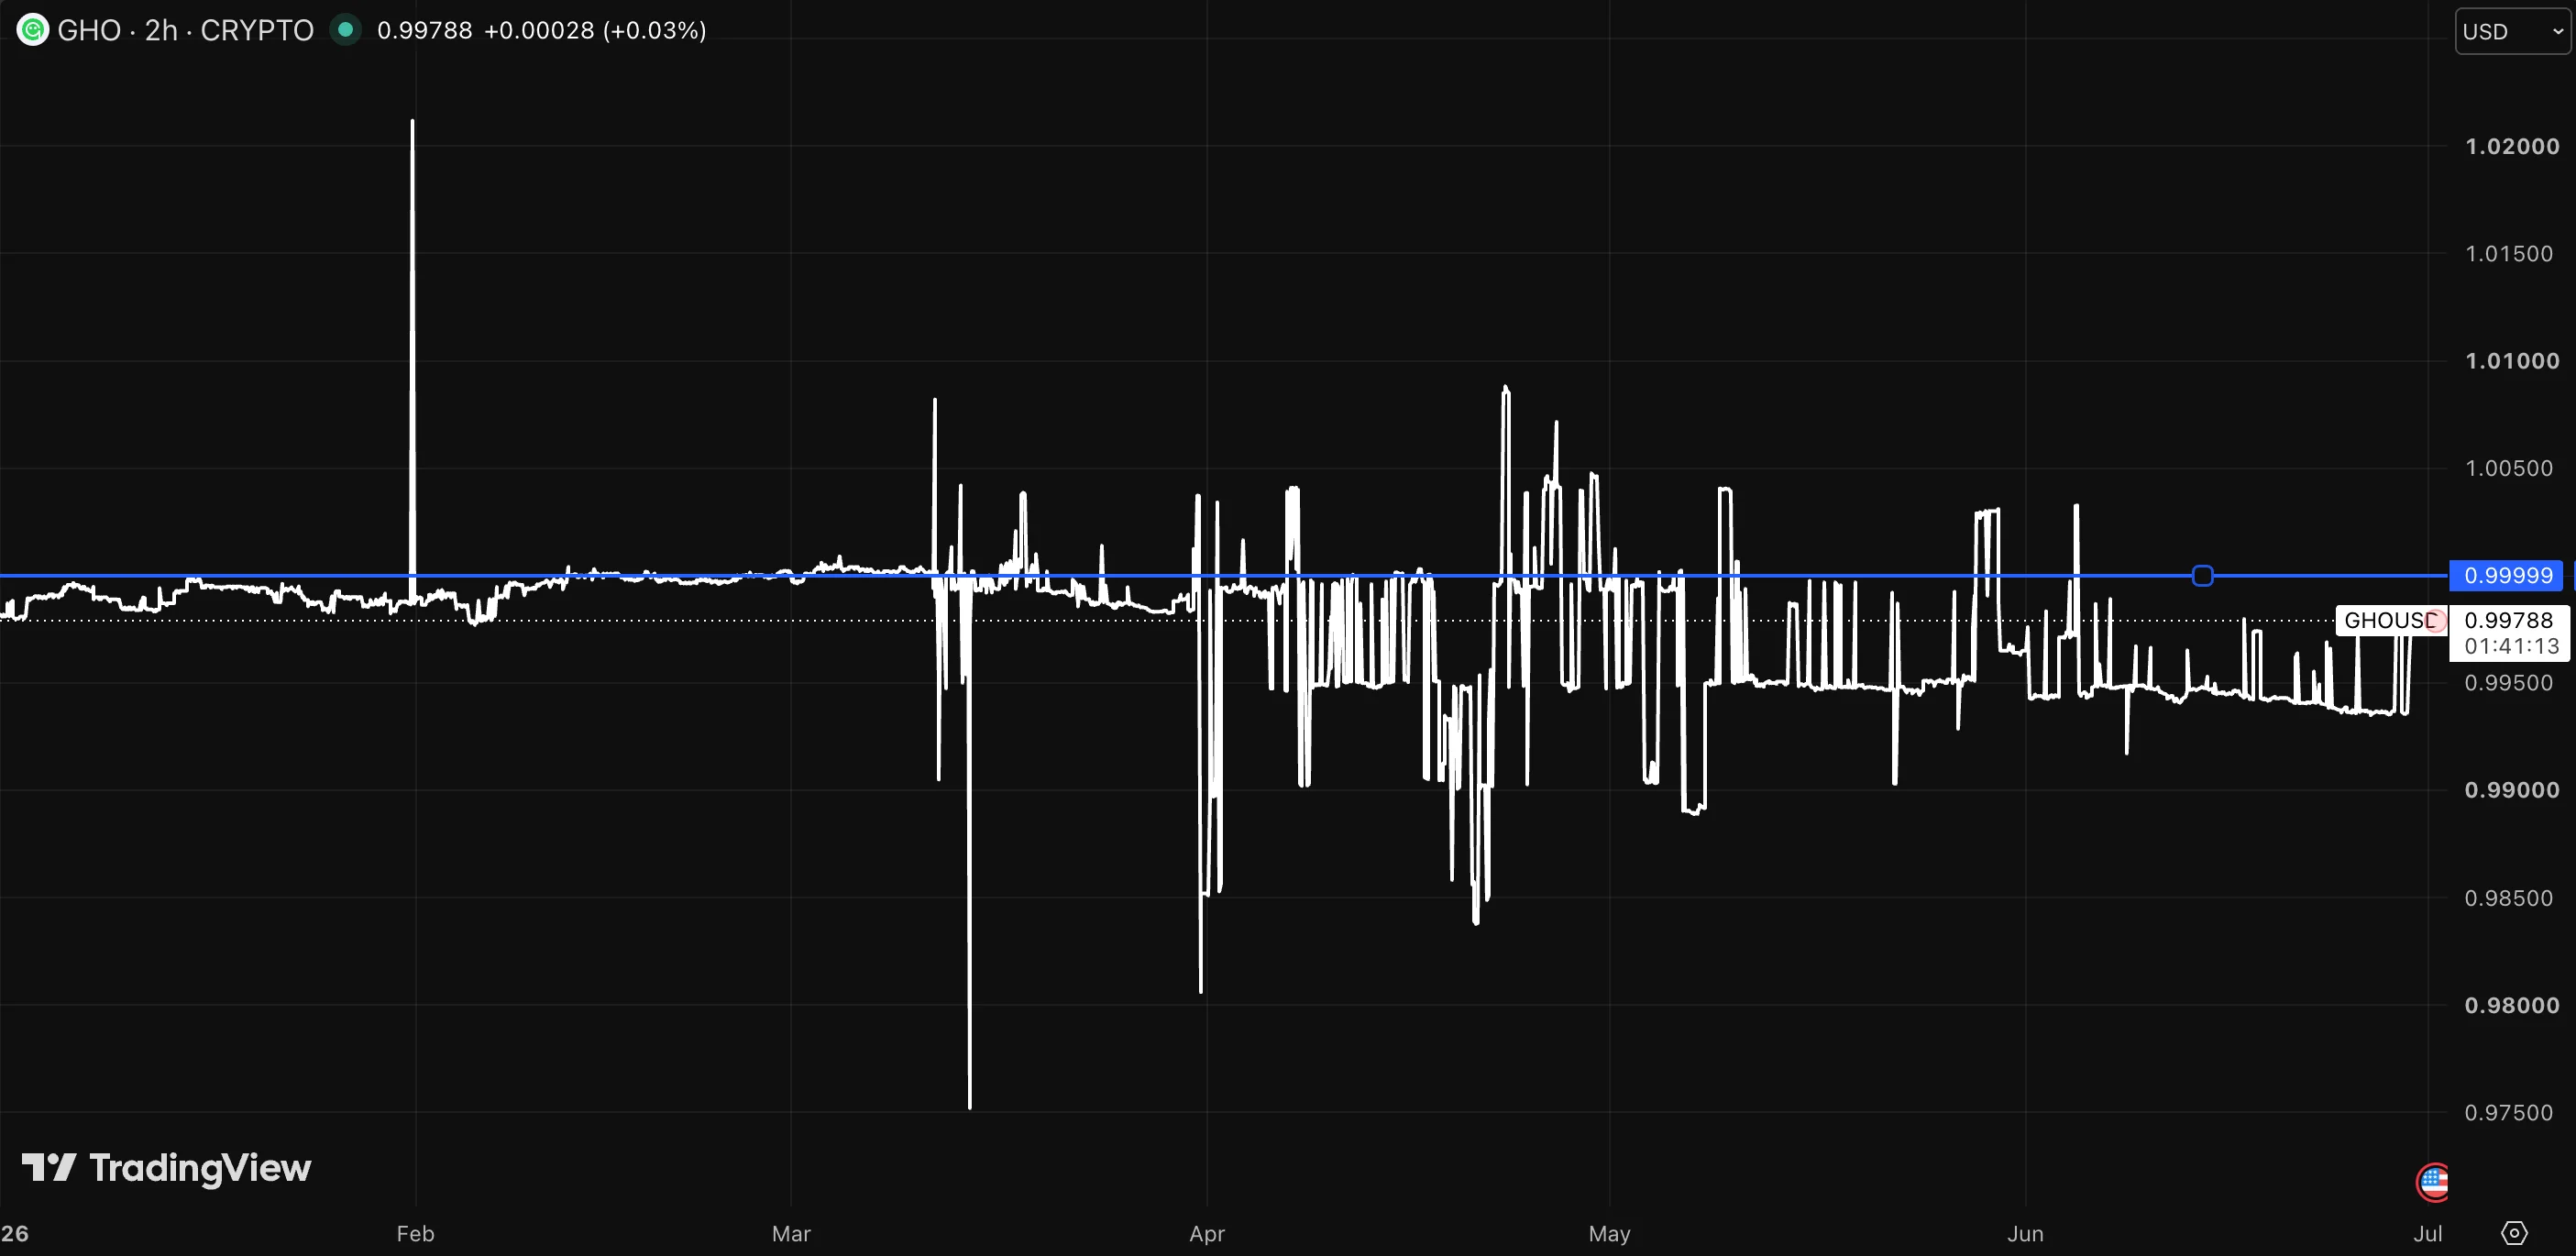Click the Jun time axis label
This screenshot has height=1256, width=2576.
[x=2025, y=1233]
